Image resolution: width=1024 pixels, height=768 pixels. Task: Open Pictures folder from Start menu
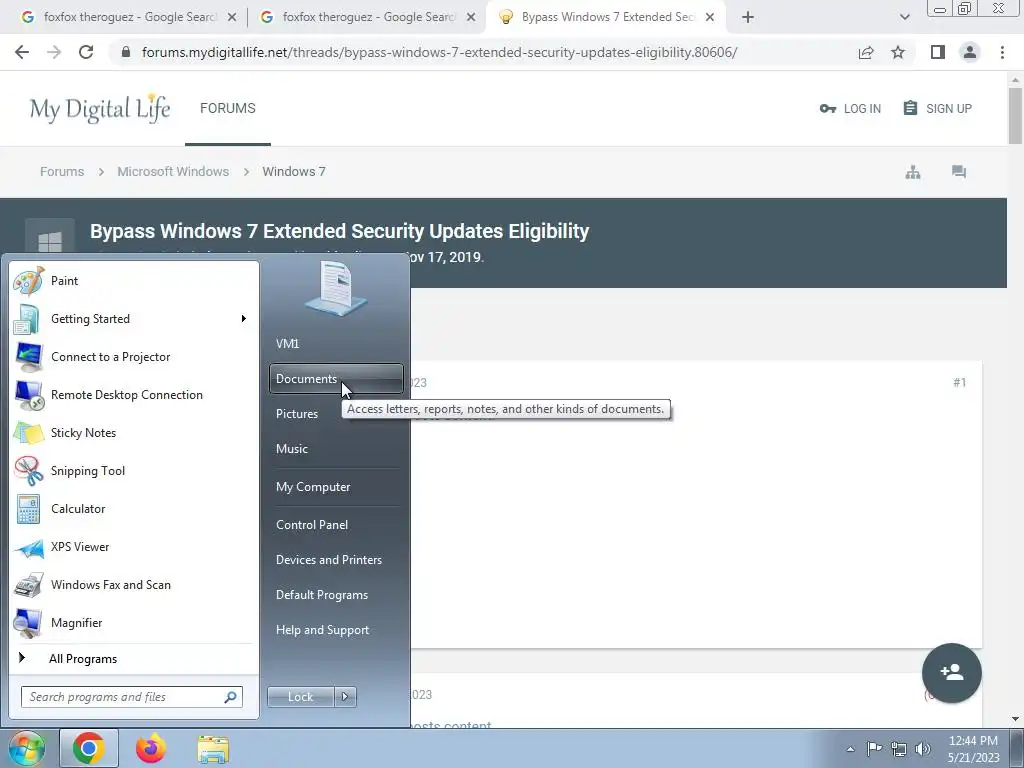[297, 414]
